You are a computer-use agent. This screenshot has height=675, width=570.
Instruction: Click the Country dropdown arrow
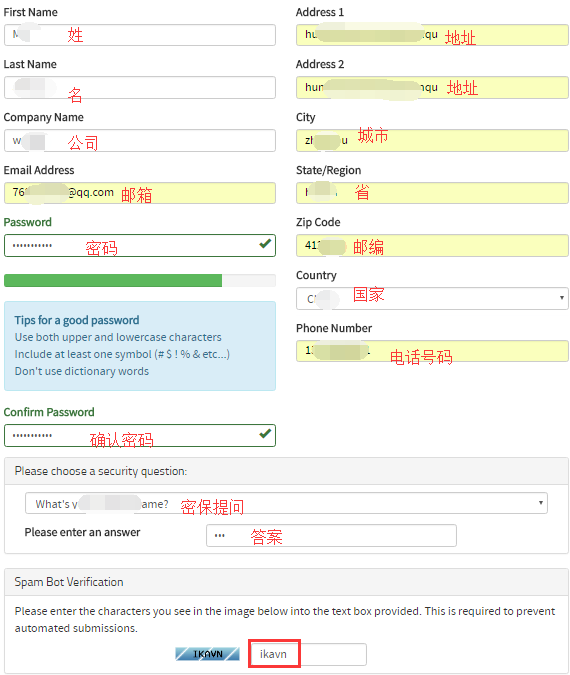click(x=561, y=298)
